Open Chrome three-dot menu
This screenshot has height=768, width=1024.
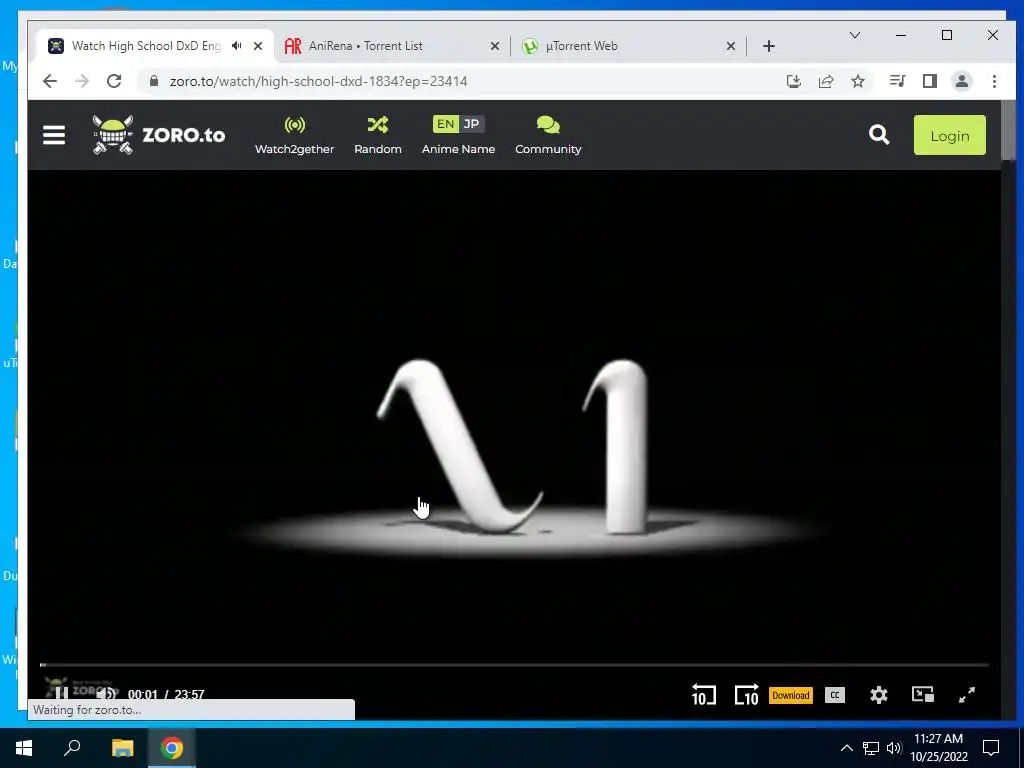[994, 81]
